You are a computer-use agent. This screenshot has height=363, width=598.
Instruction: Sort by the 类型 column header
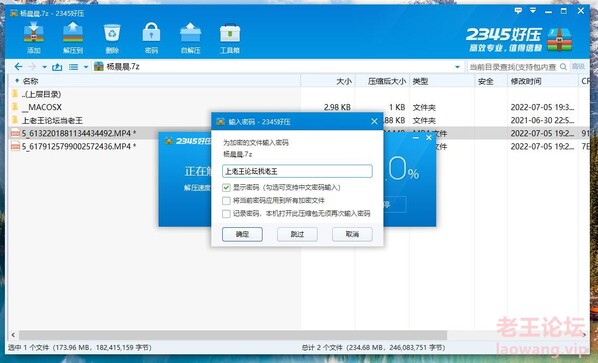[420, 81]
